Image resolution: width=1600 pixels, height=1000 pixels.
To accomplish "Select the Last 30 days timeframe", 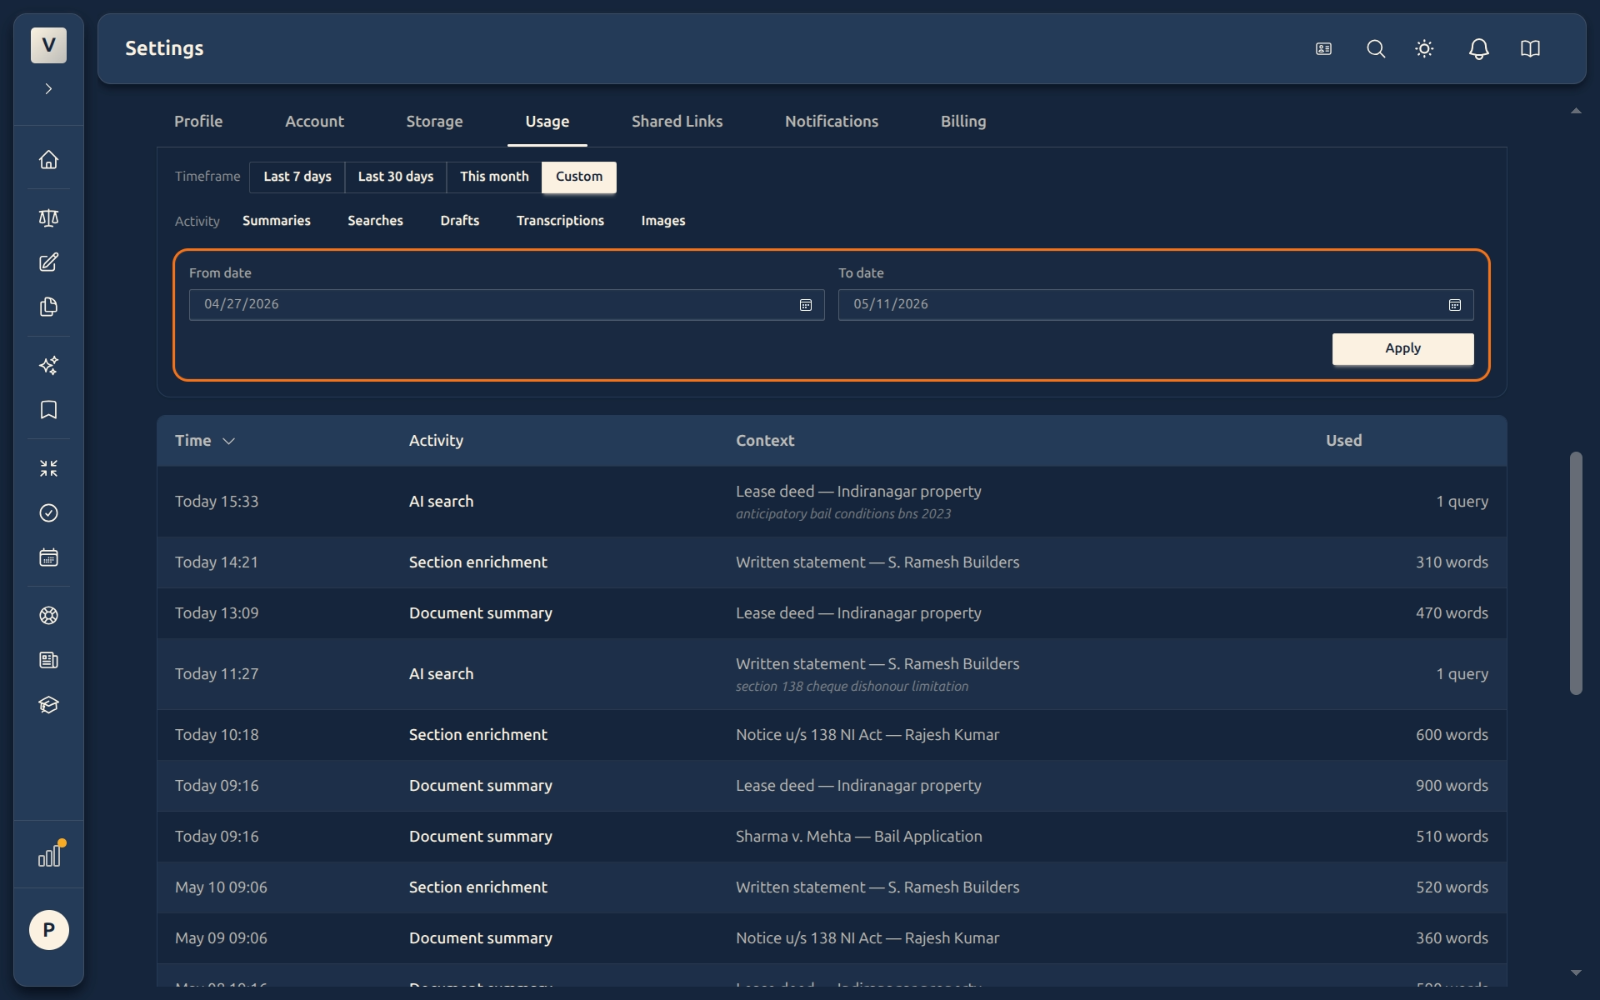I will coord(396,177).
